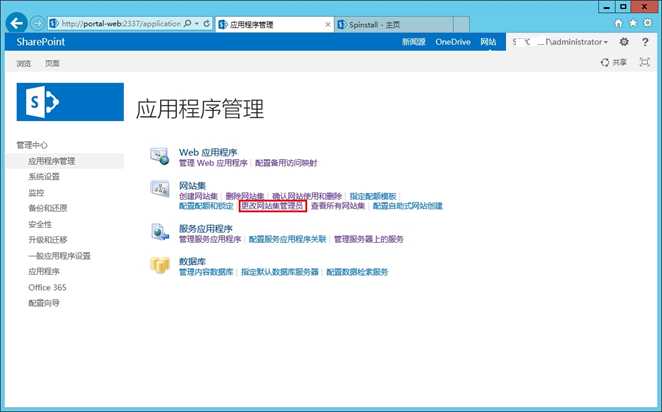
Task: Open 指定配额模板 link
Action: [x=373, y=196]
